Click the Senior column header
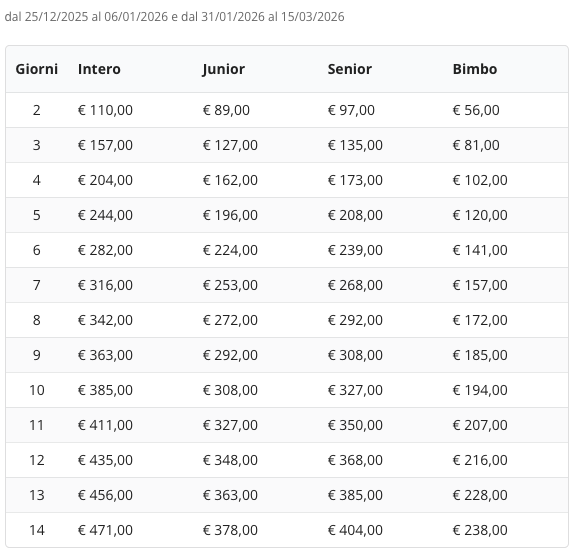The height and width of the screenshot is (554, 572). point(349,69)
